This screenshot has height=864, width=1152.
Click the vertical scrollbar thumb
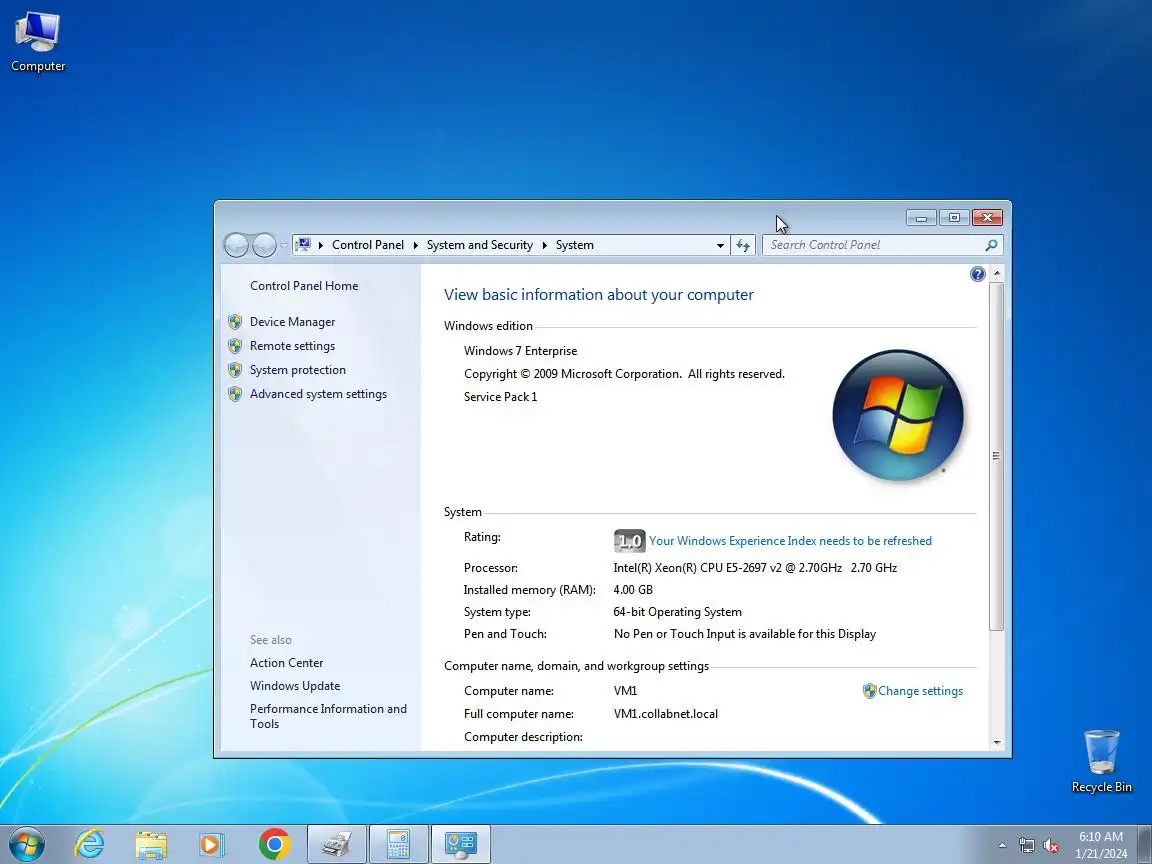pyautogui.click(x=997, y=456)
